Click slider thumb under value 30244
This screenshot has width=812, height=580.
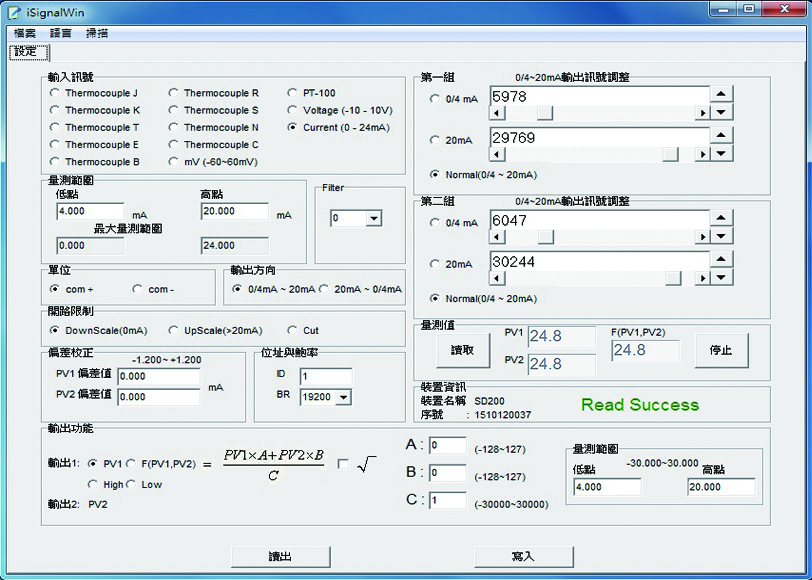coord(673,278)
